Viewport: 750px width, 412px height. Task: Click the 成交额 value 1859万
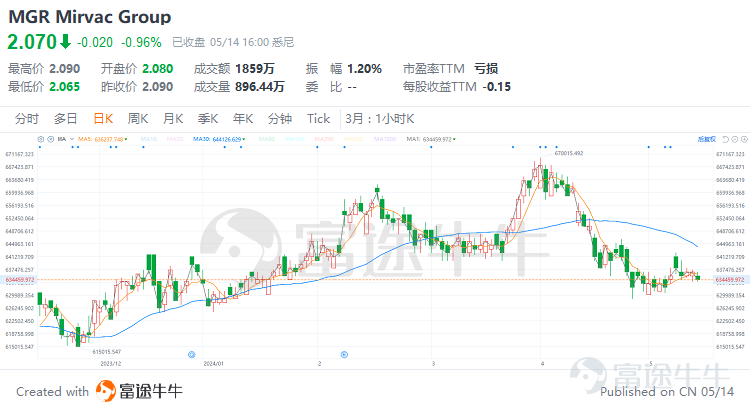[x=255, y=69]
